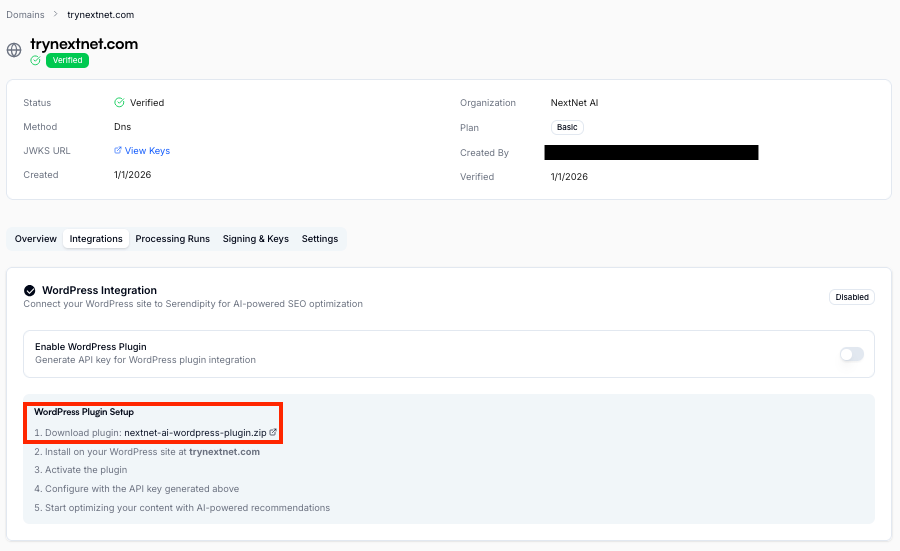This screenshot has width=900, height=551.
Task: Click the trynextnet.com page title
Action: tap(84, 44)
